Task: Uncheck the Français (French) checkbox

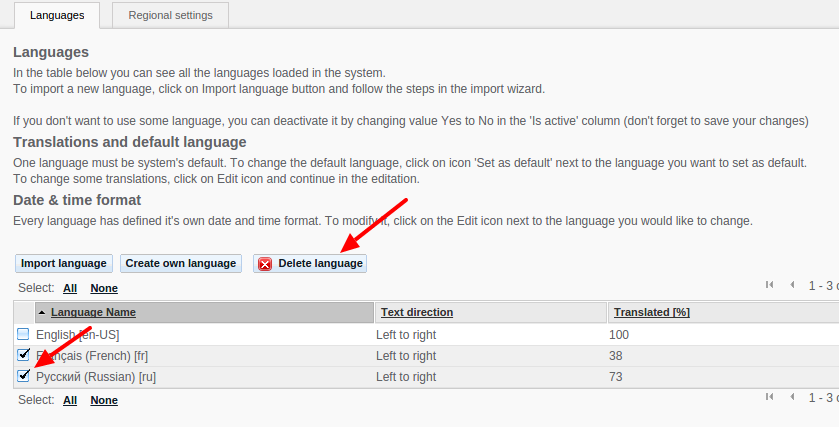Action: (23, 355)
